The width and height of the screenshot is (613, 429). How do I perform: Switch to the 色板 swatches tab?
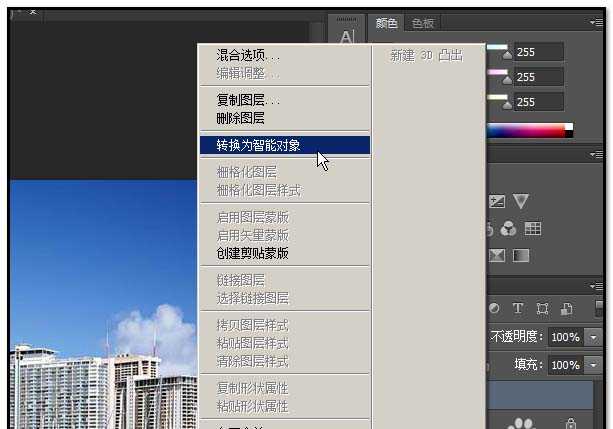[424, 23]
